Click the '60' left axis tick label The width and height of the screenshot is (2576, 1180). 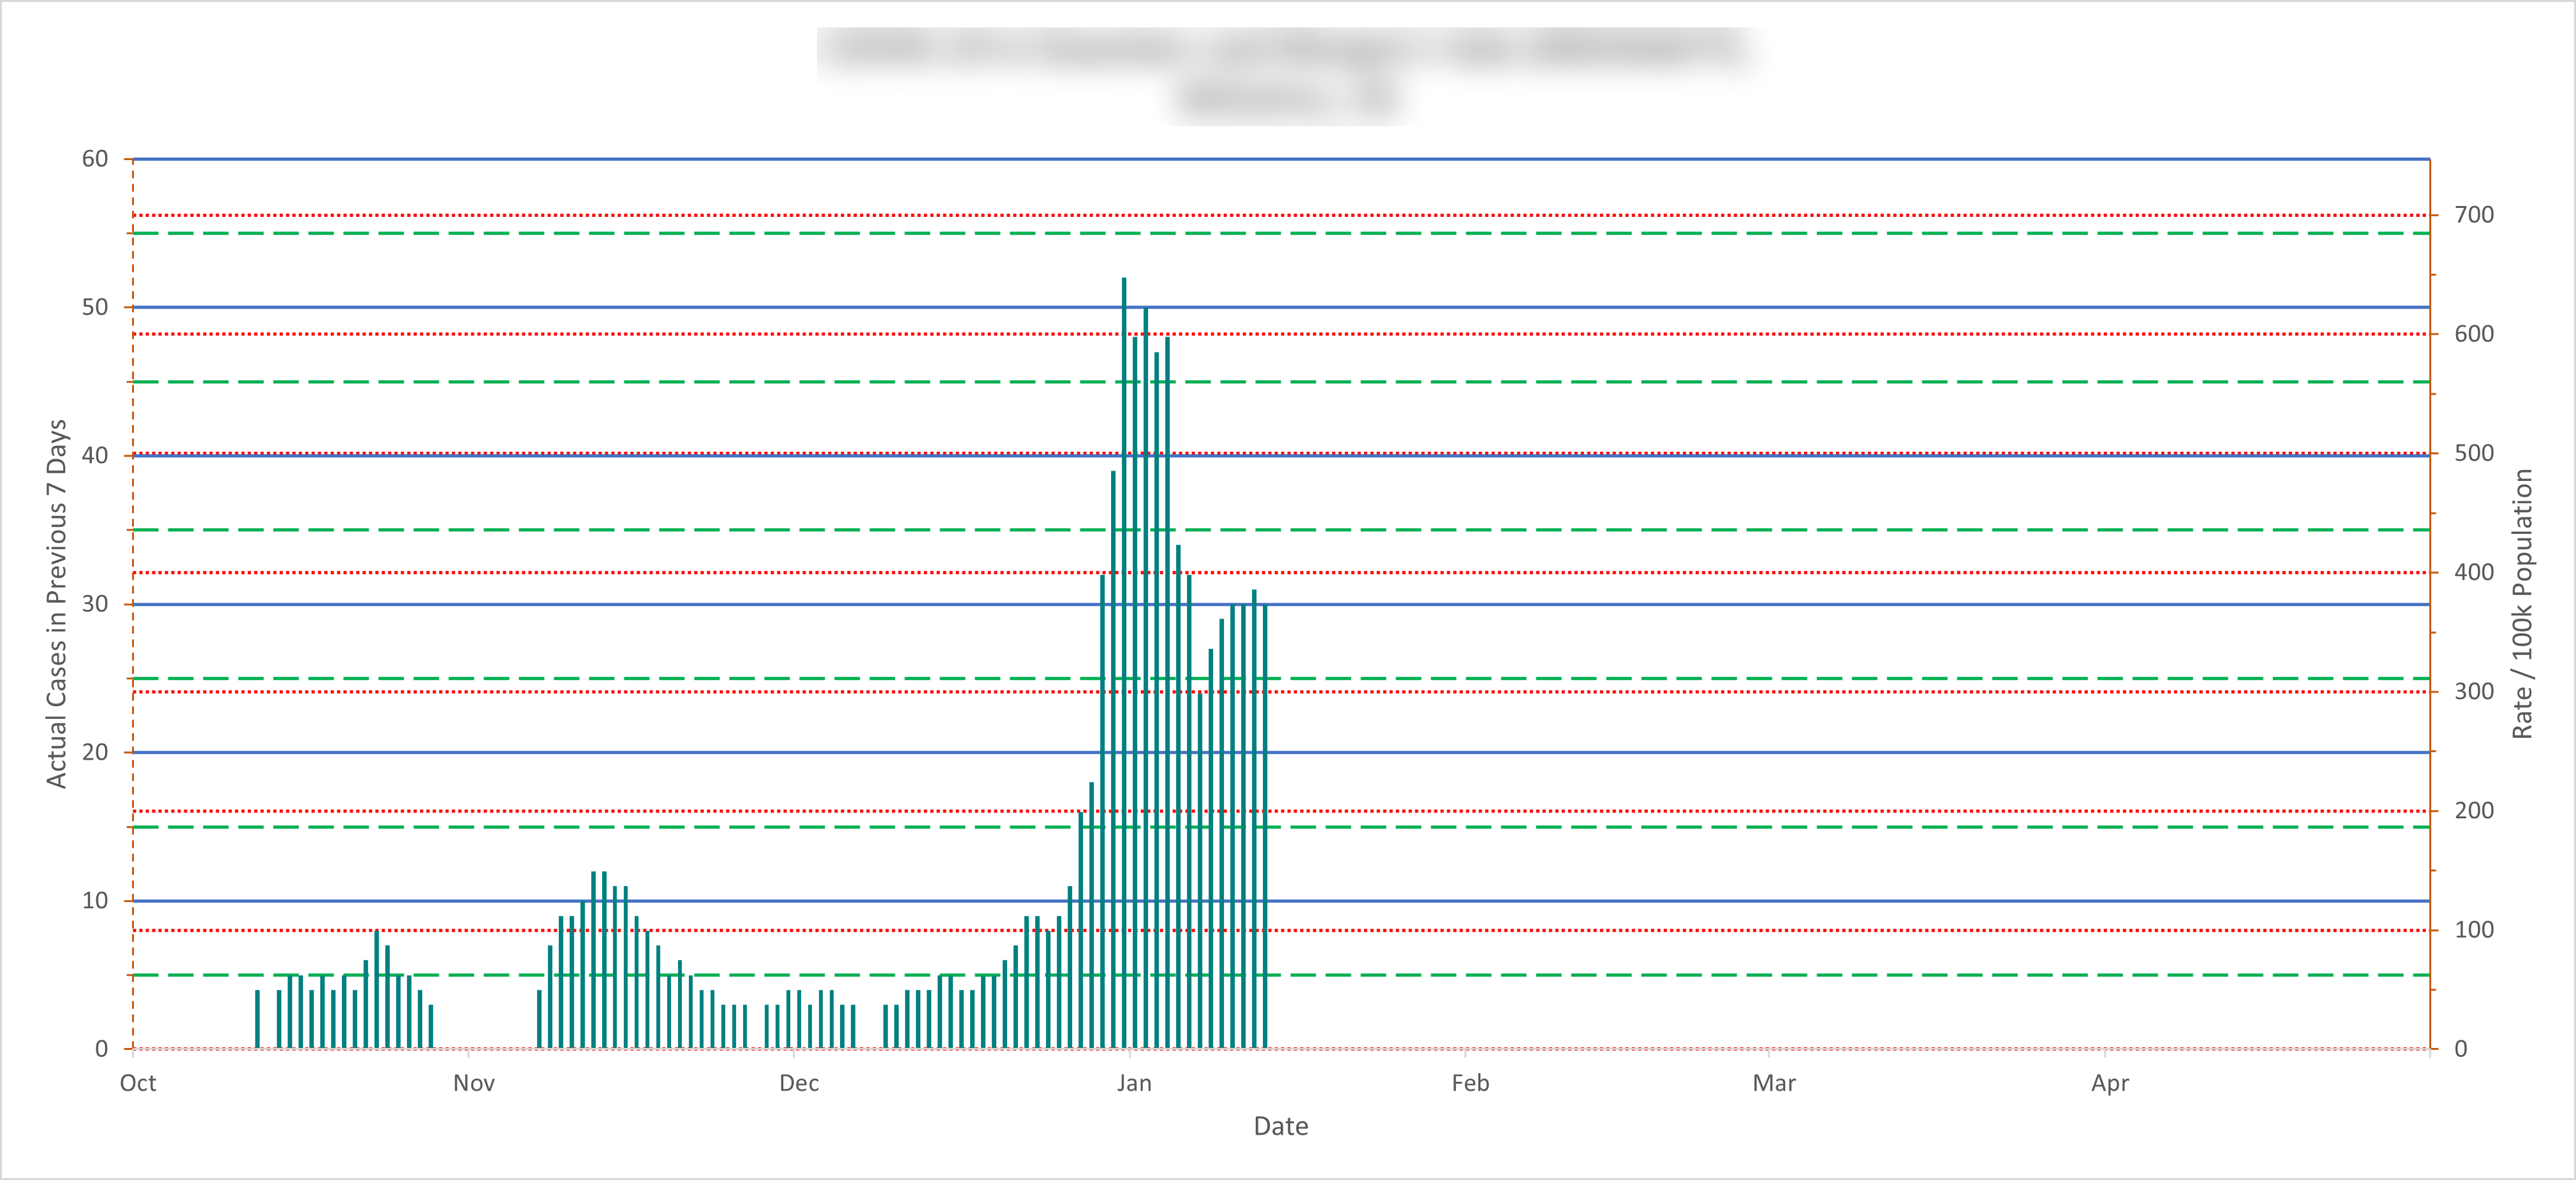[x=95, y=159]
